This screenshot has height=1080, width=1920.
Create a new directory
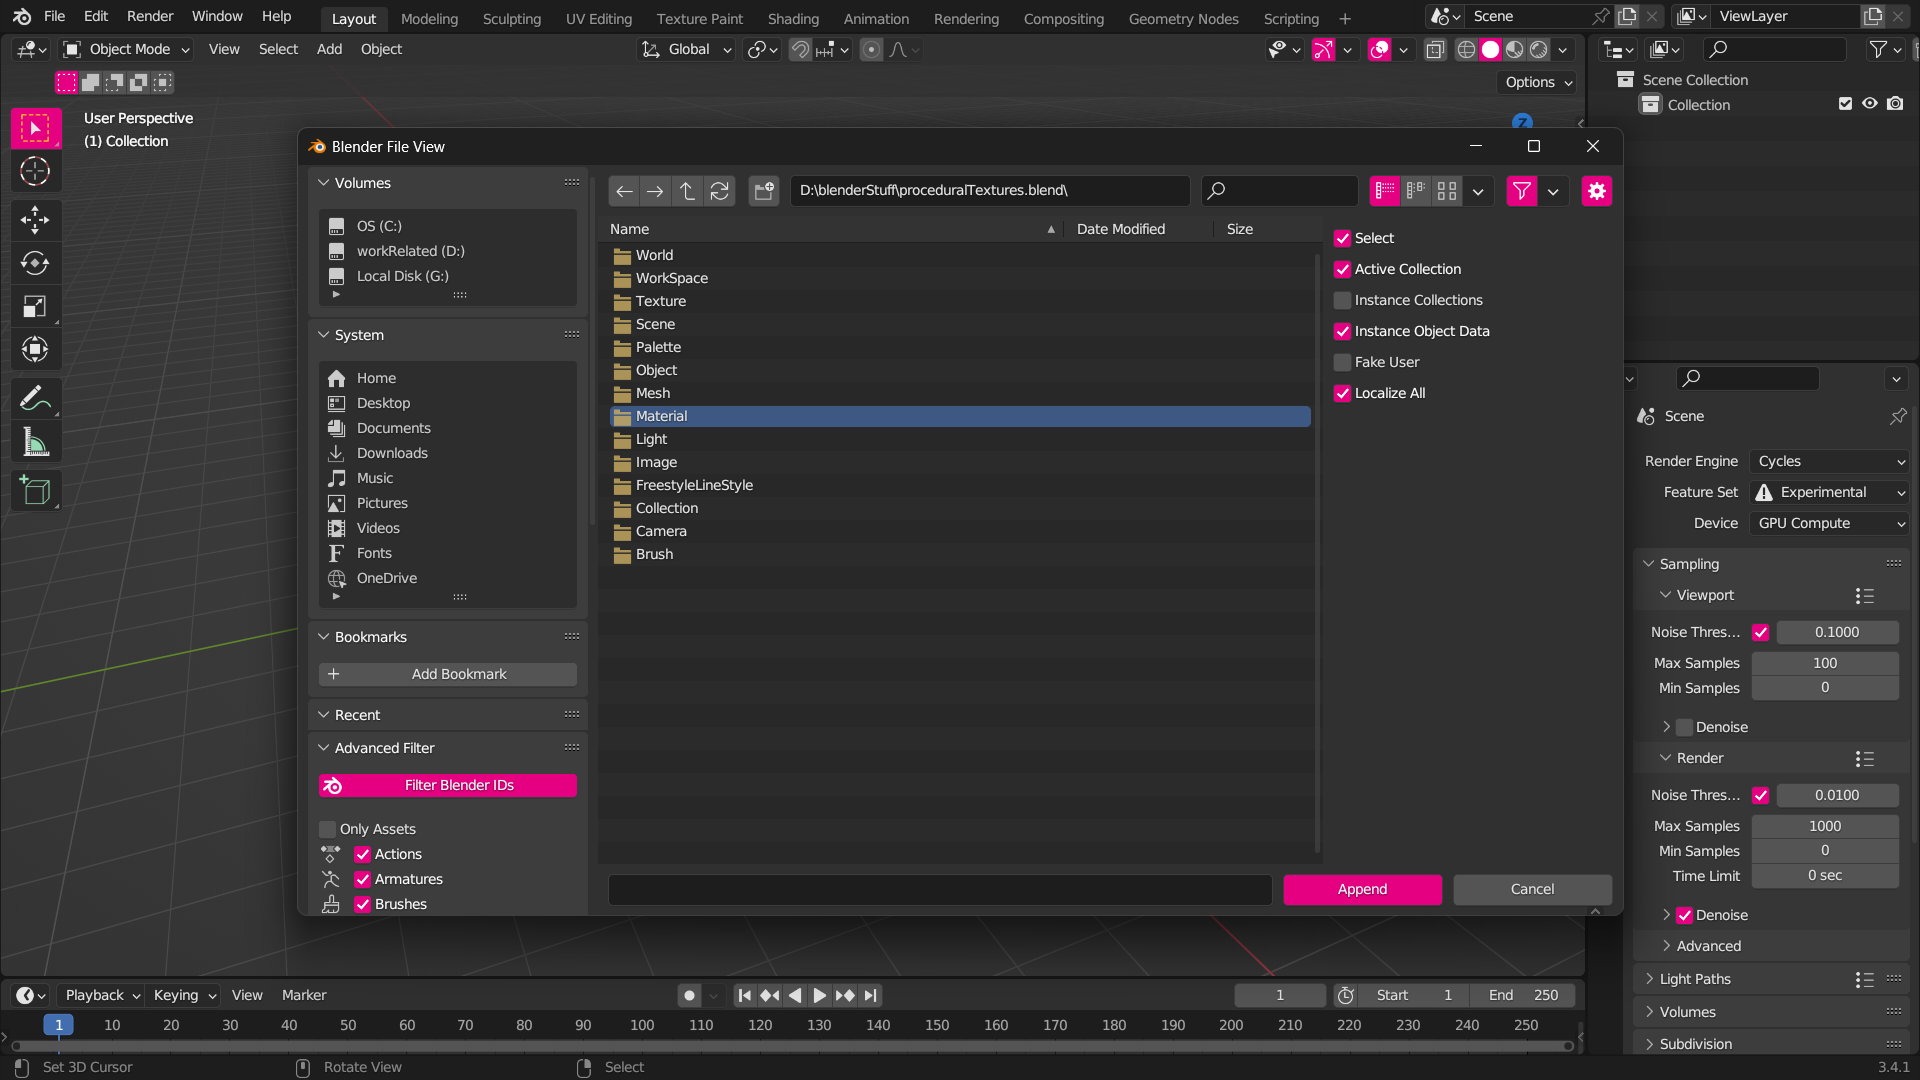click(764, 191)
